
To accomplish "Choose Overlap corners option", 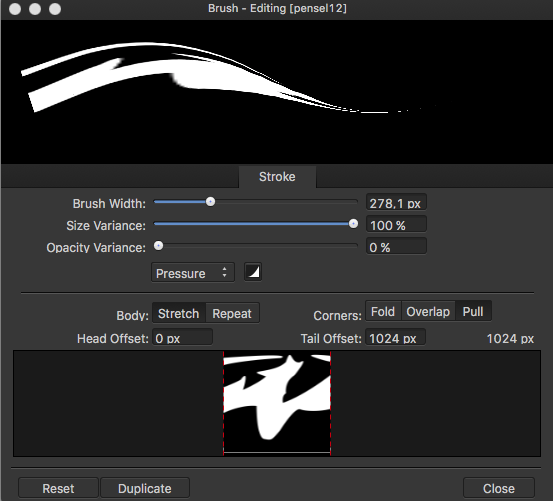I will [428, 311].
